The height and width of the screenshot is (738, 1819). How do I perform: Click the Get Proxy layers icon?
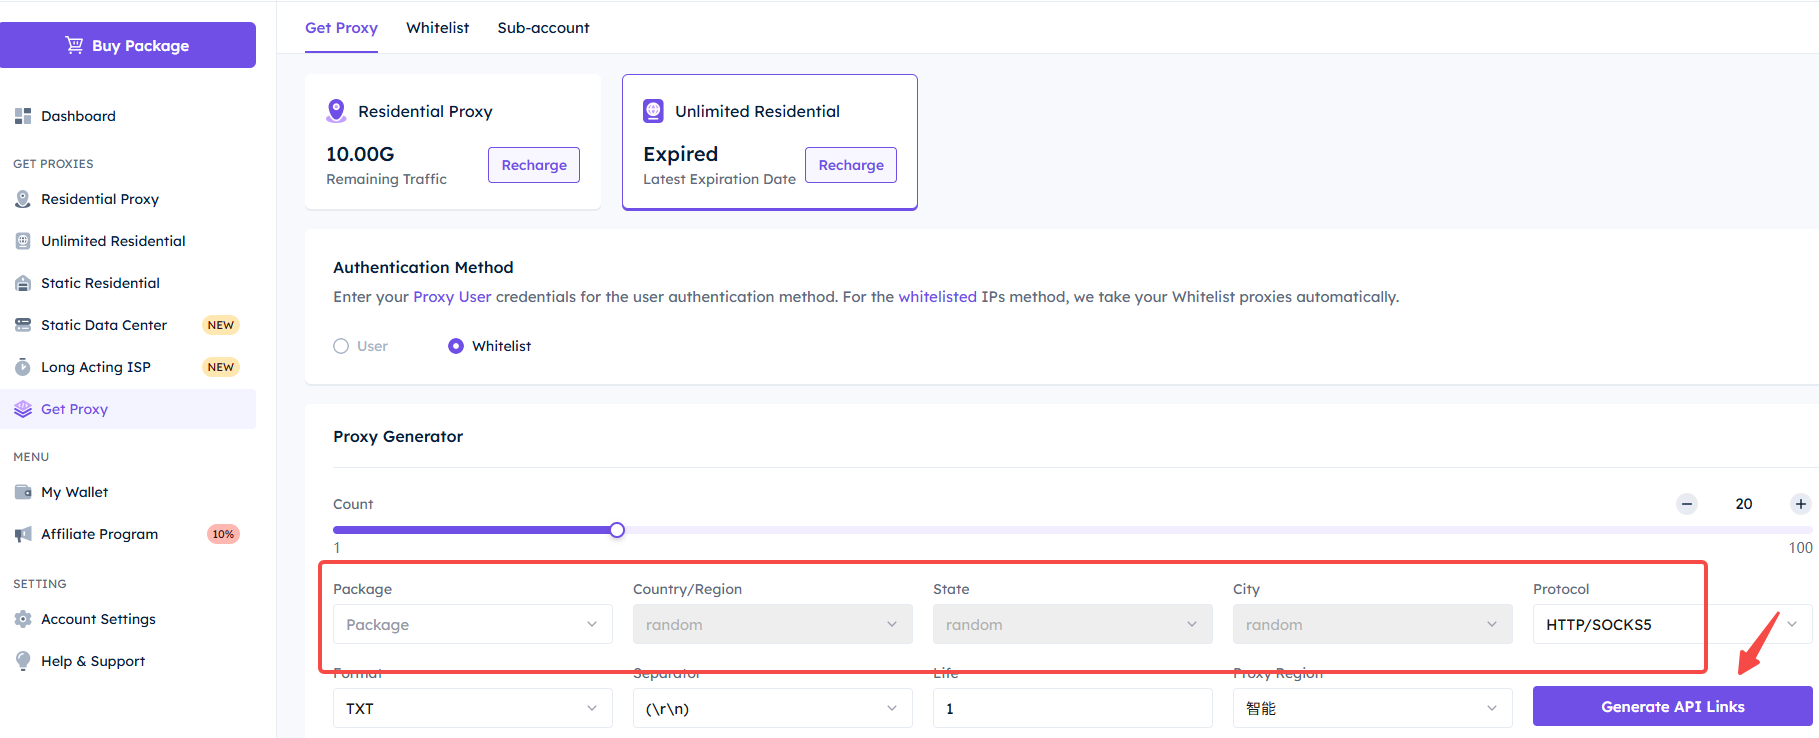coord(23,409)
